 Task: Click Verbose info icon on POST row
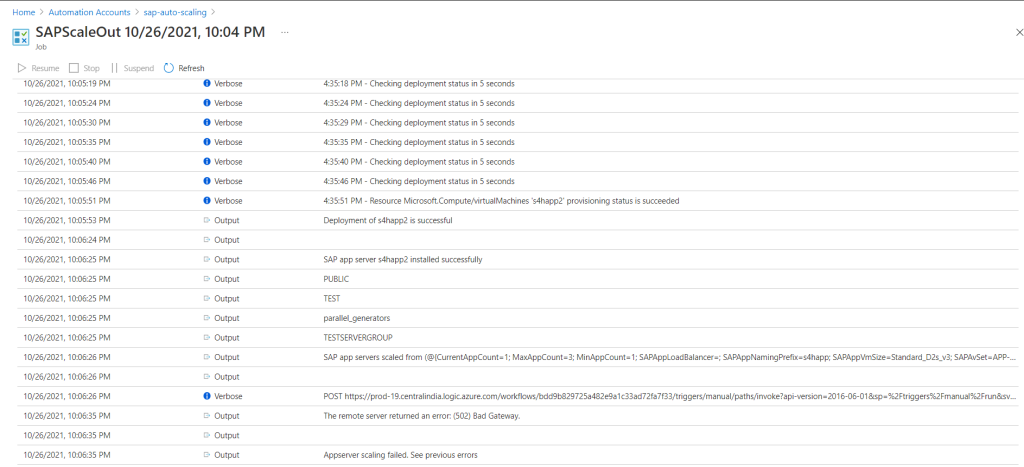pos(207,396)
